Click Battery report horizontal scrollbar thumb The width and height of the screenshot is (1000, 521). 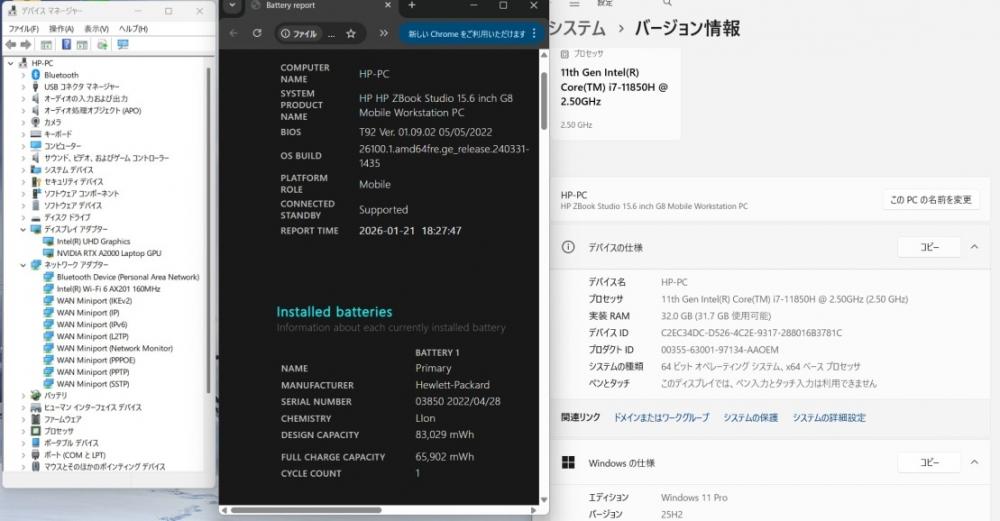tap(306, 510)
